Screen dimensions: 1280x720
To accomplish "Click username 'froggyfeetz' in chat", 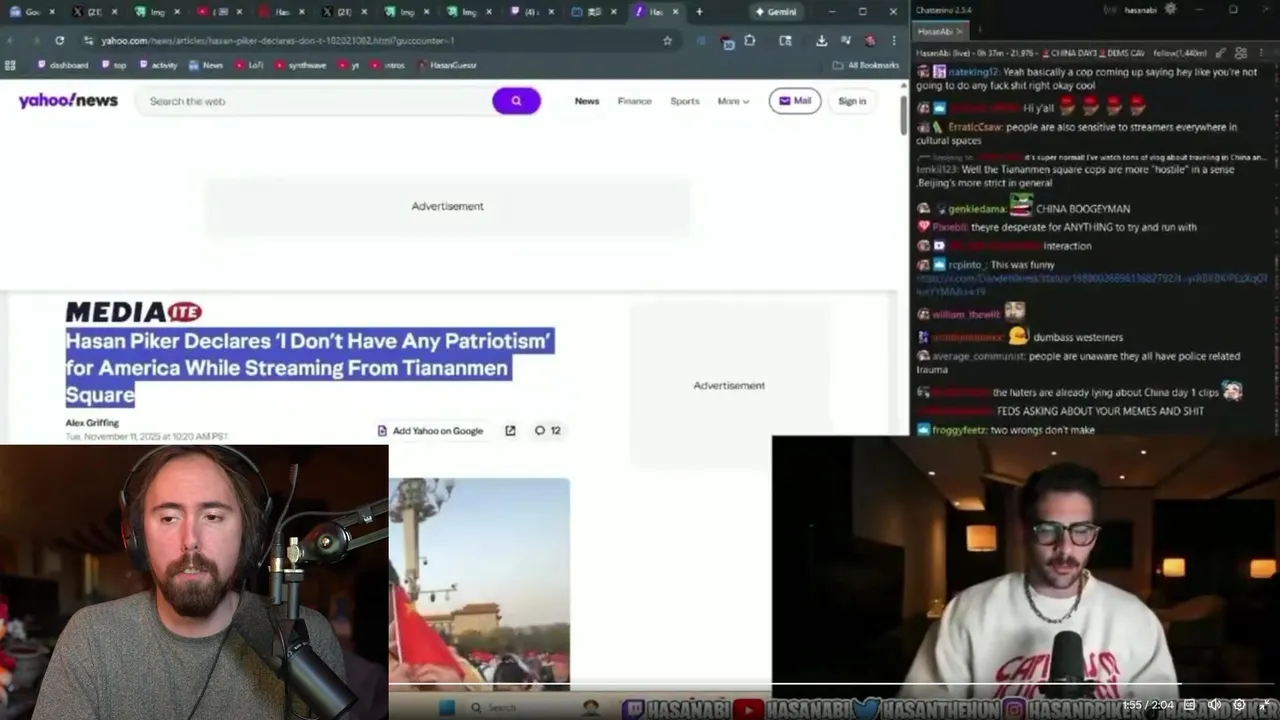I will point(959,430).
